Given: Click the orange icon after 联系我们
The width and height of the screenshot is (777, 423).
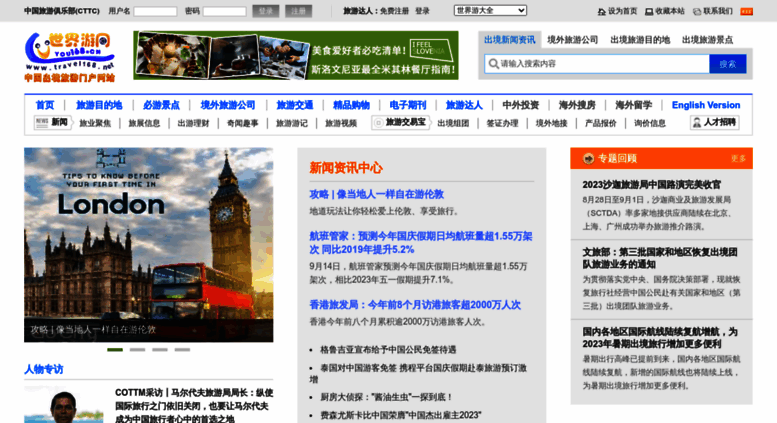Looking at the screenshot, I should [746, 11].
